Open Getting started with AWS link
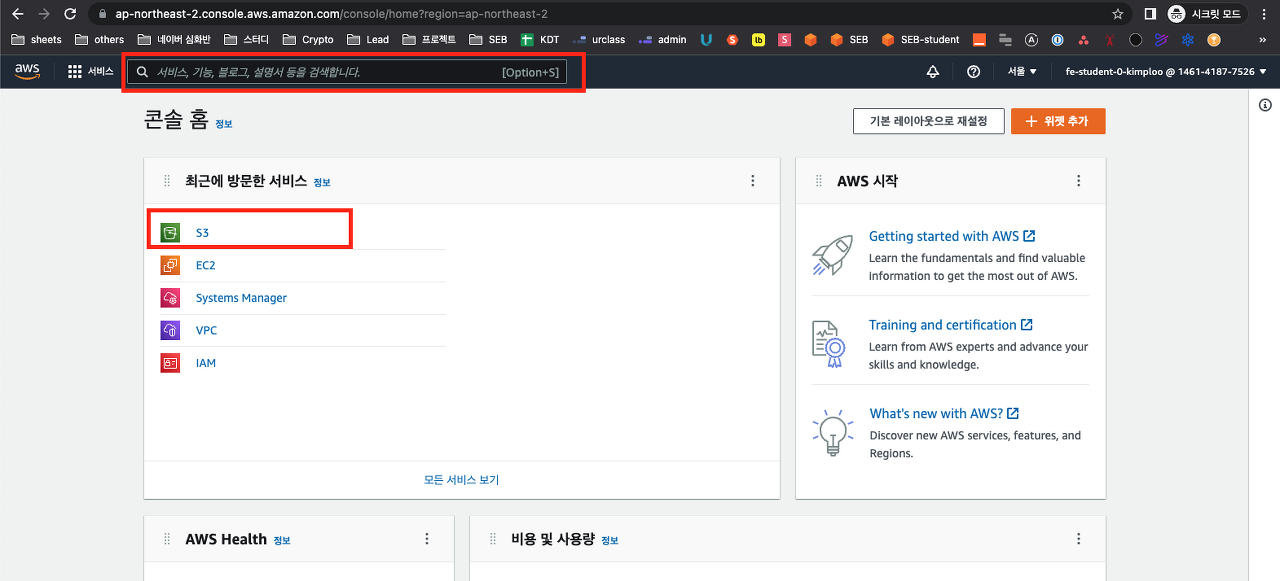The height and width of the screenshot is (581, 1280). [x=952, y=236]
